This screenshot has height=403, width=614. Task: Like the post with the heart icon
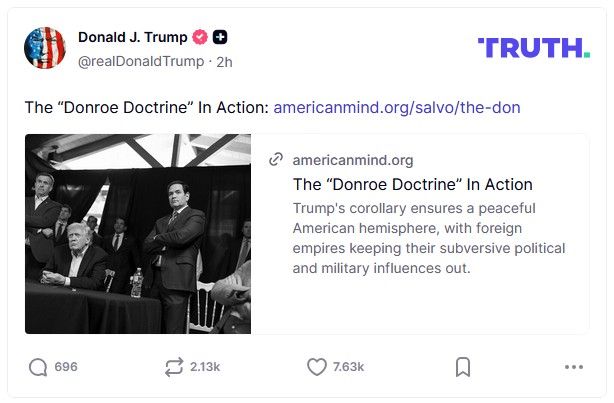pyautogui.click(x=316, y=367)
